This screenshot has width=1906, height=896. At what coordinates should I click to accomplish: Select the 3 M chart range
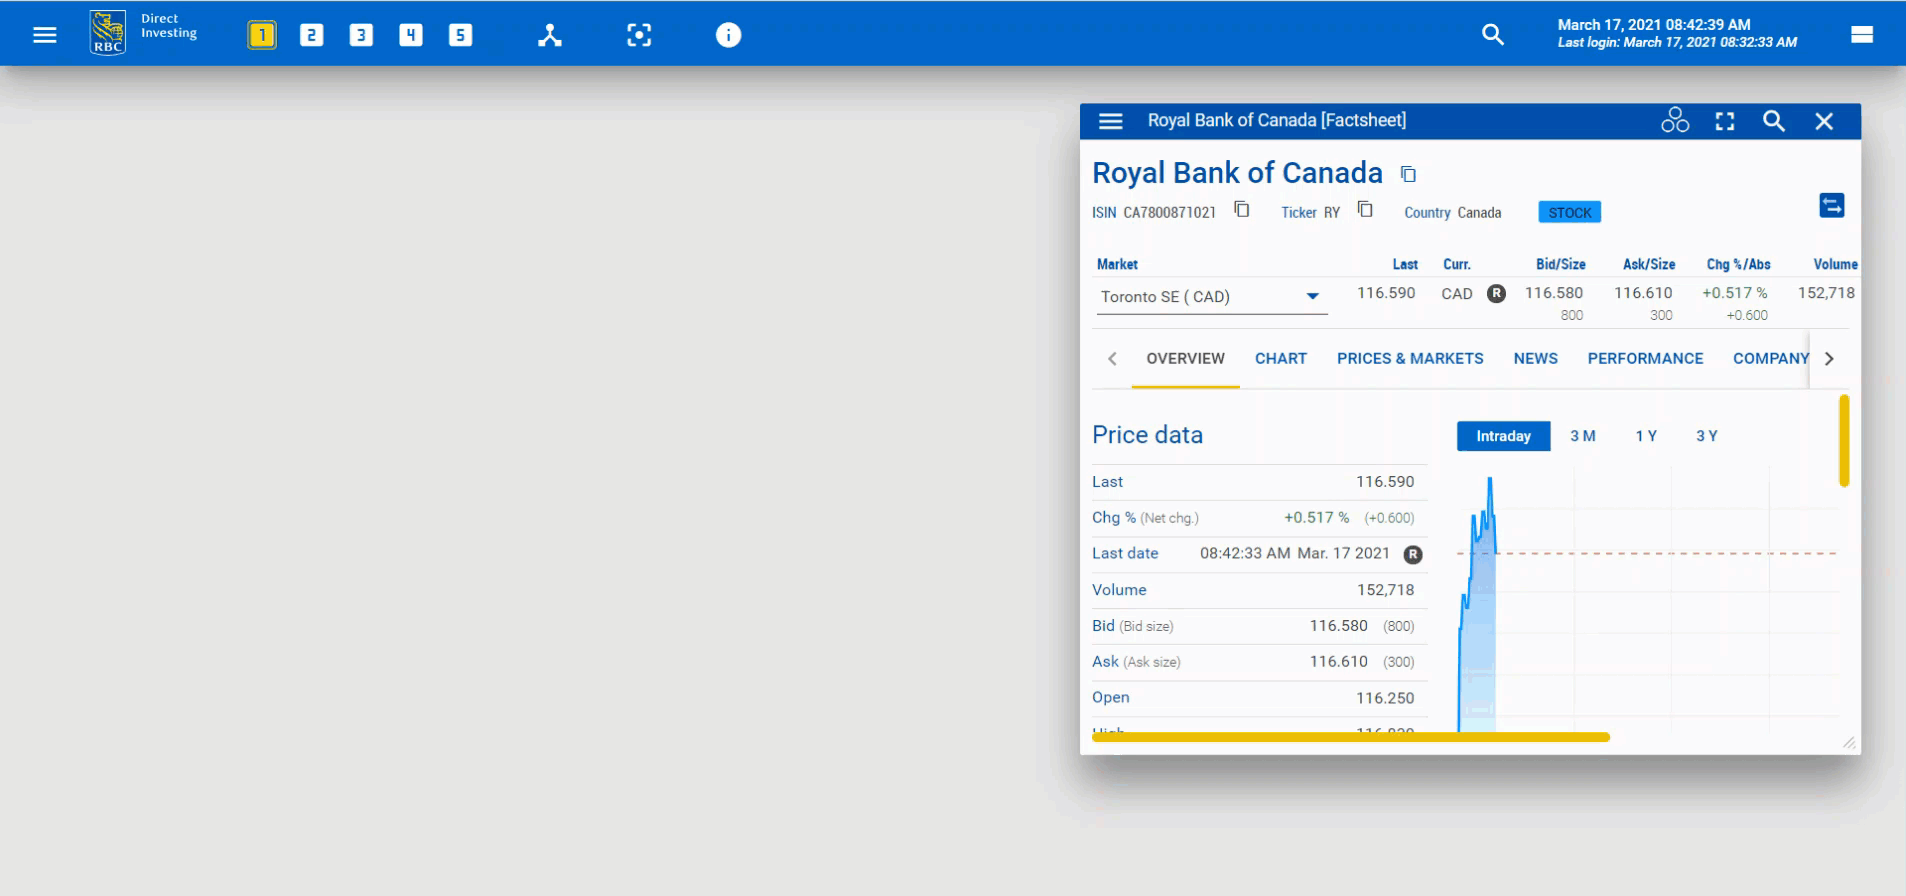[x=1582, y=436]
